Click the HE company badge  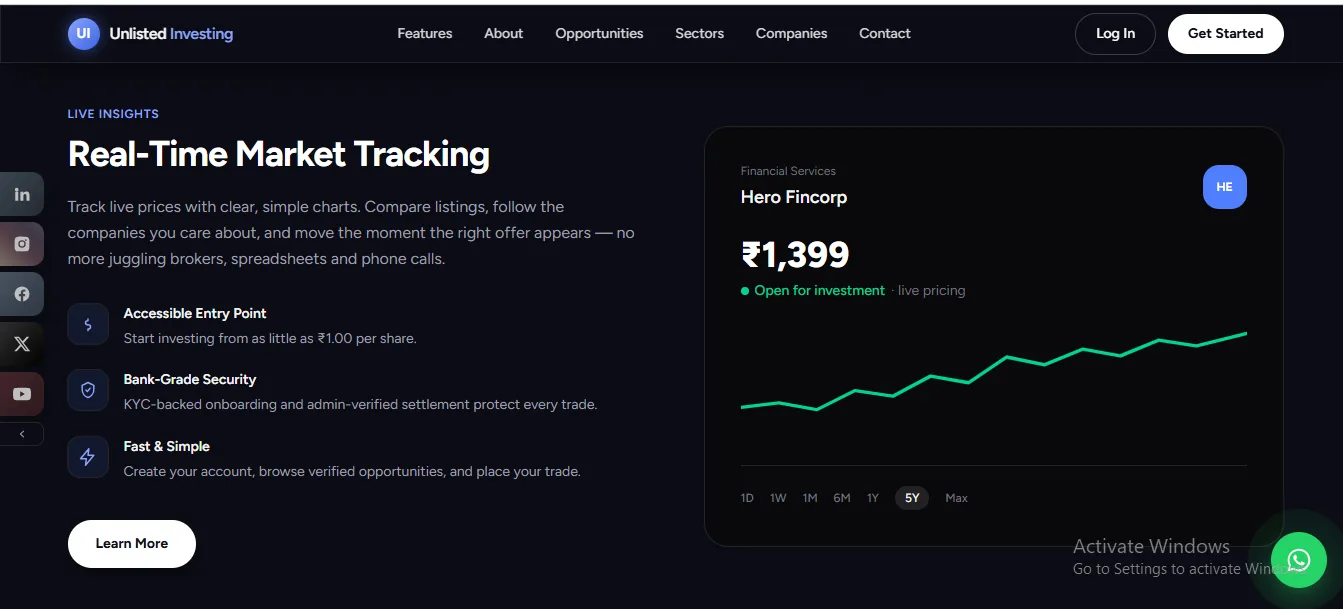click(x=1225, y=187)
